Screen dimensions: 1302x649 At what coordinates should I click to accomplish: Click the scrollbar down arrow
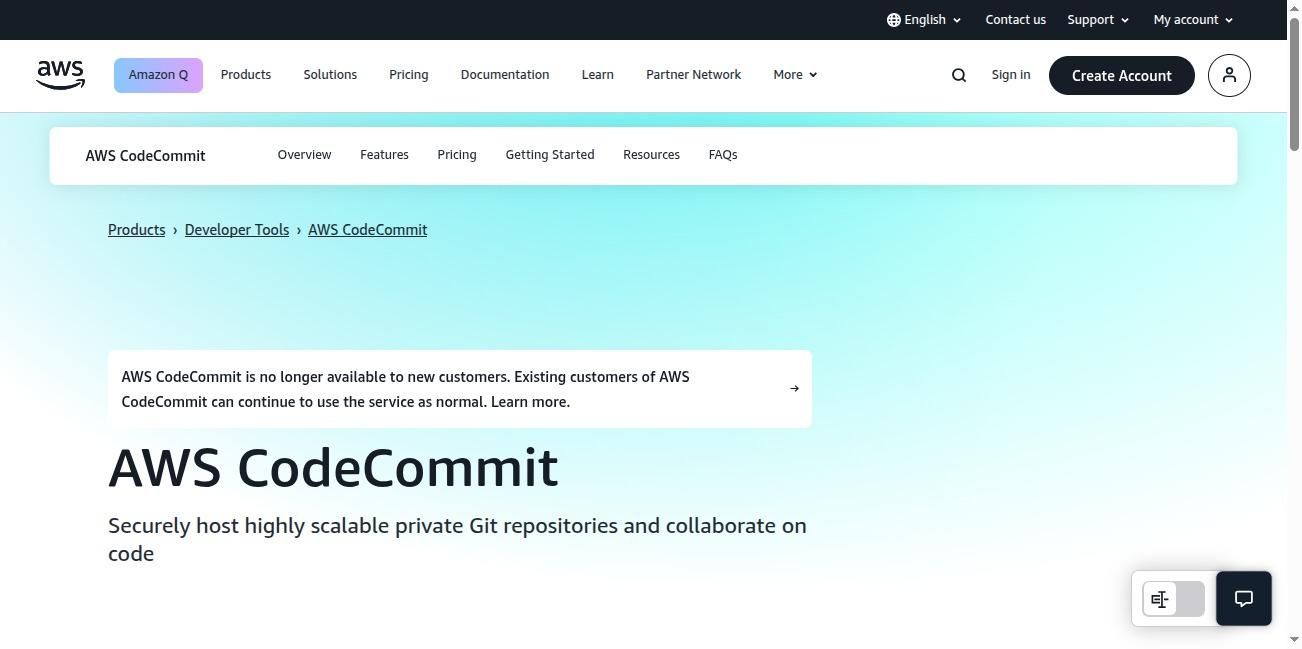click(1294, 640)
